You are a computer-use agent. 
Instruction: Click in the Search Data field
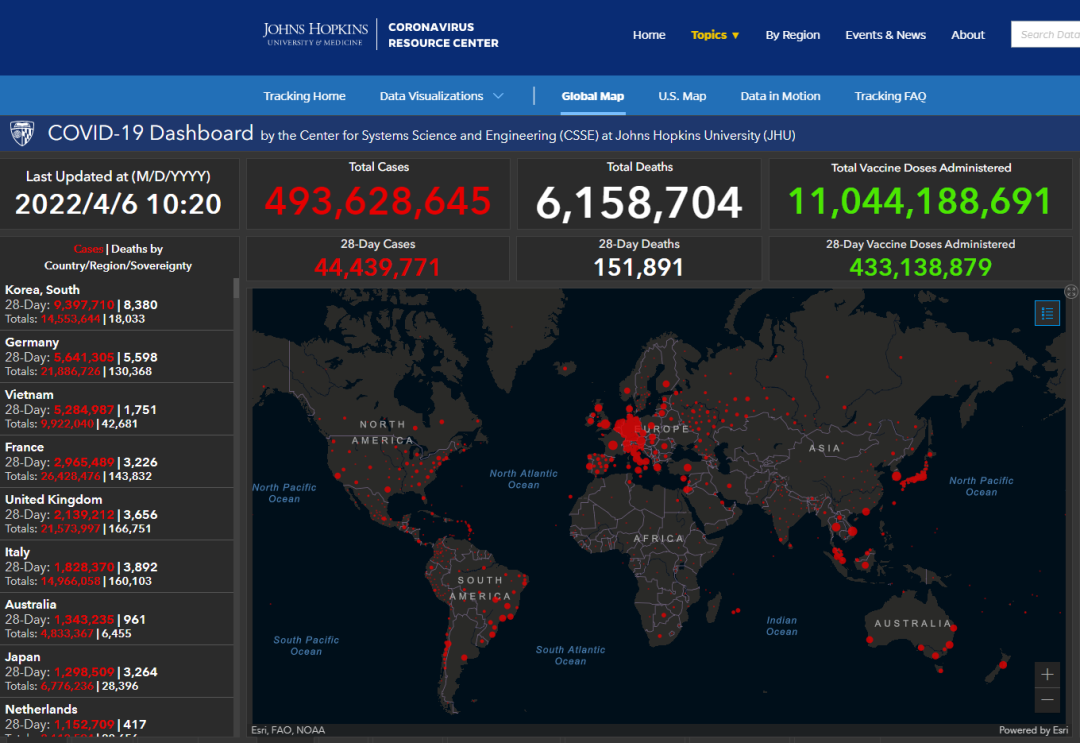[1046, 34]
